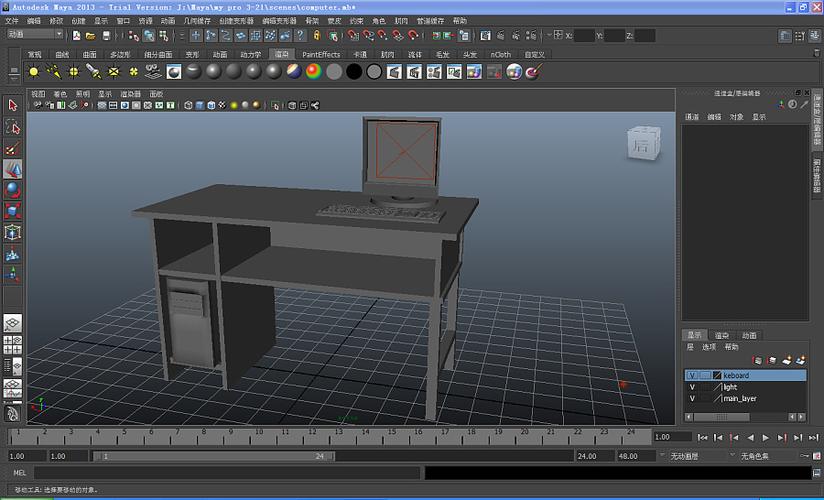Activate the Lasso select tool
This screenshot has width=824, height=500.
pyautogui.click(x=12, y=127)
